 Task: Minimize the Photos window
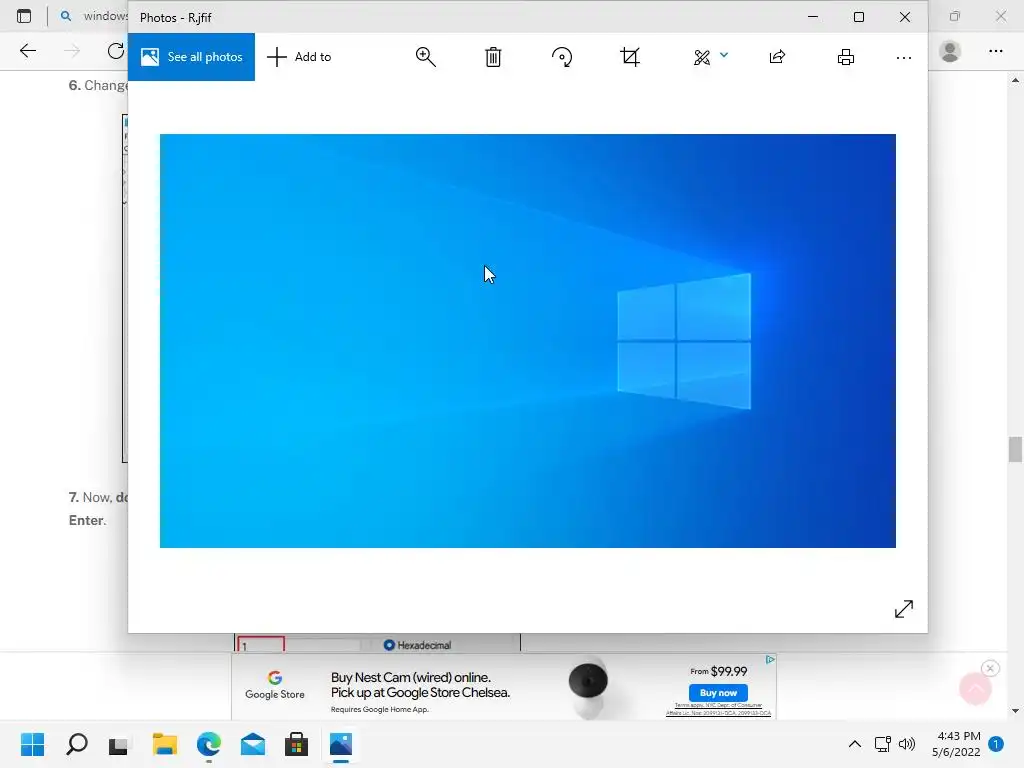click(813, 17)
